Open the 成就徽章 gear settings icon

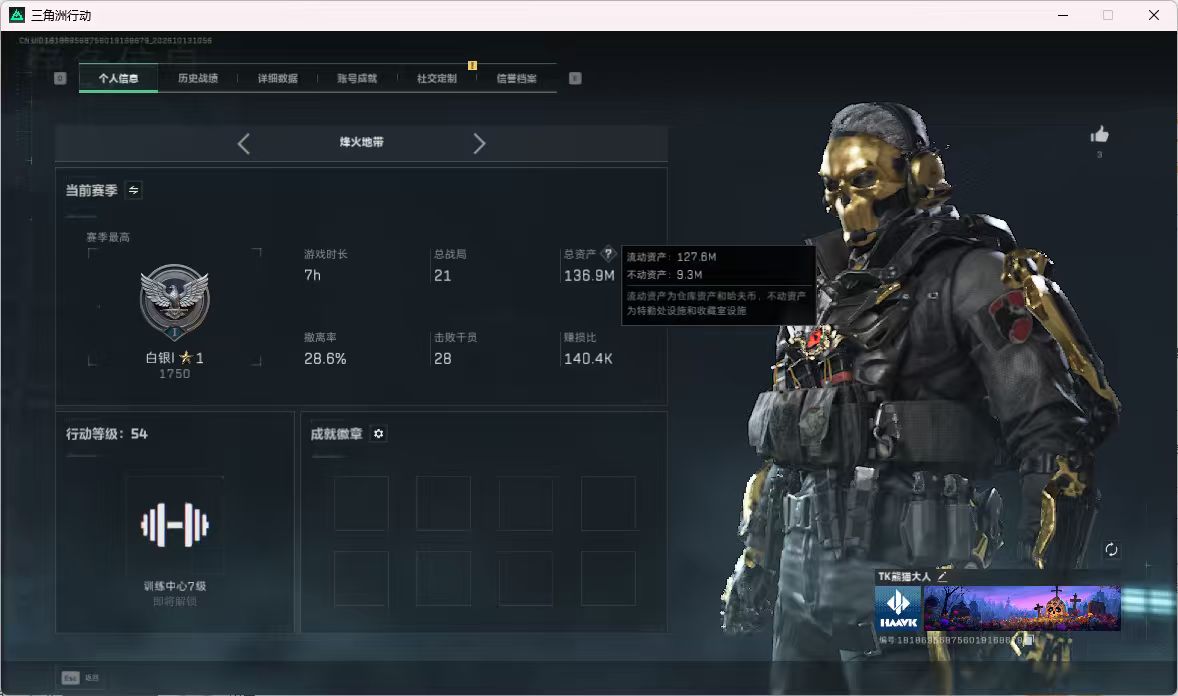click(x=379, y=434)
